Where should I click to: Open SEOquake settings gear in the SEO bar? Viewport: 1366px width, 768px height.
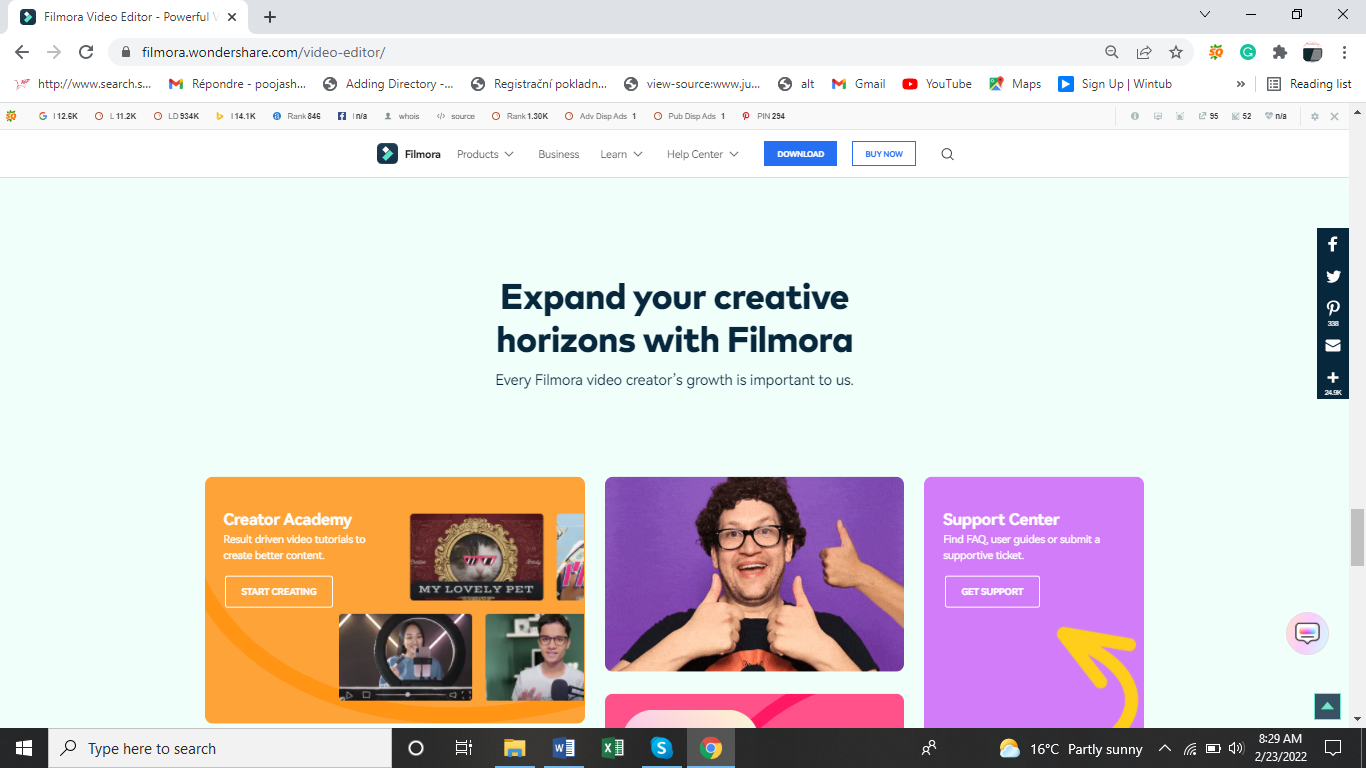pos(1315,116)
